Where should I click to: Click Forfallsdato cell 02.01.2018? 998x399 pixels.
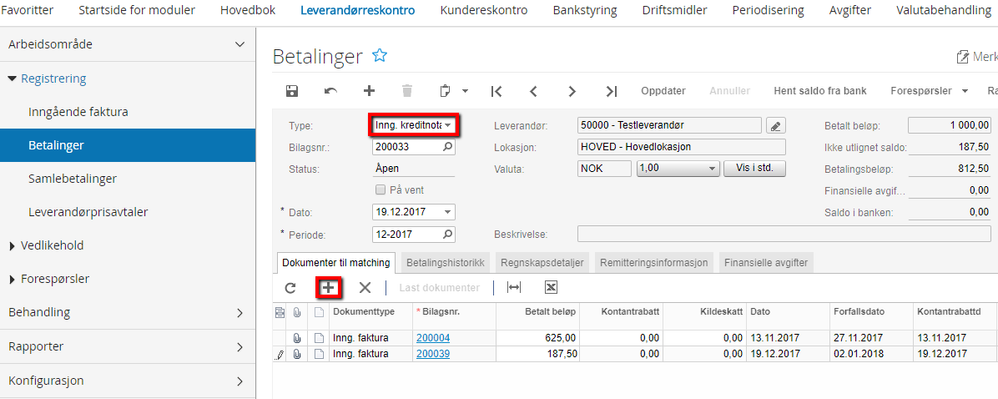click(871, 354)
